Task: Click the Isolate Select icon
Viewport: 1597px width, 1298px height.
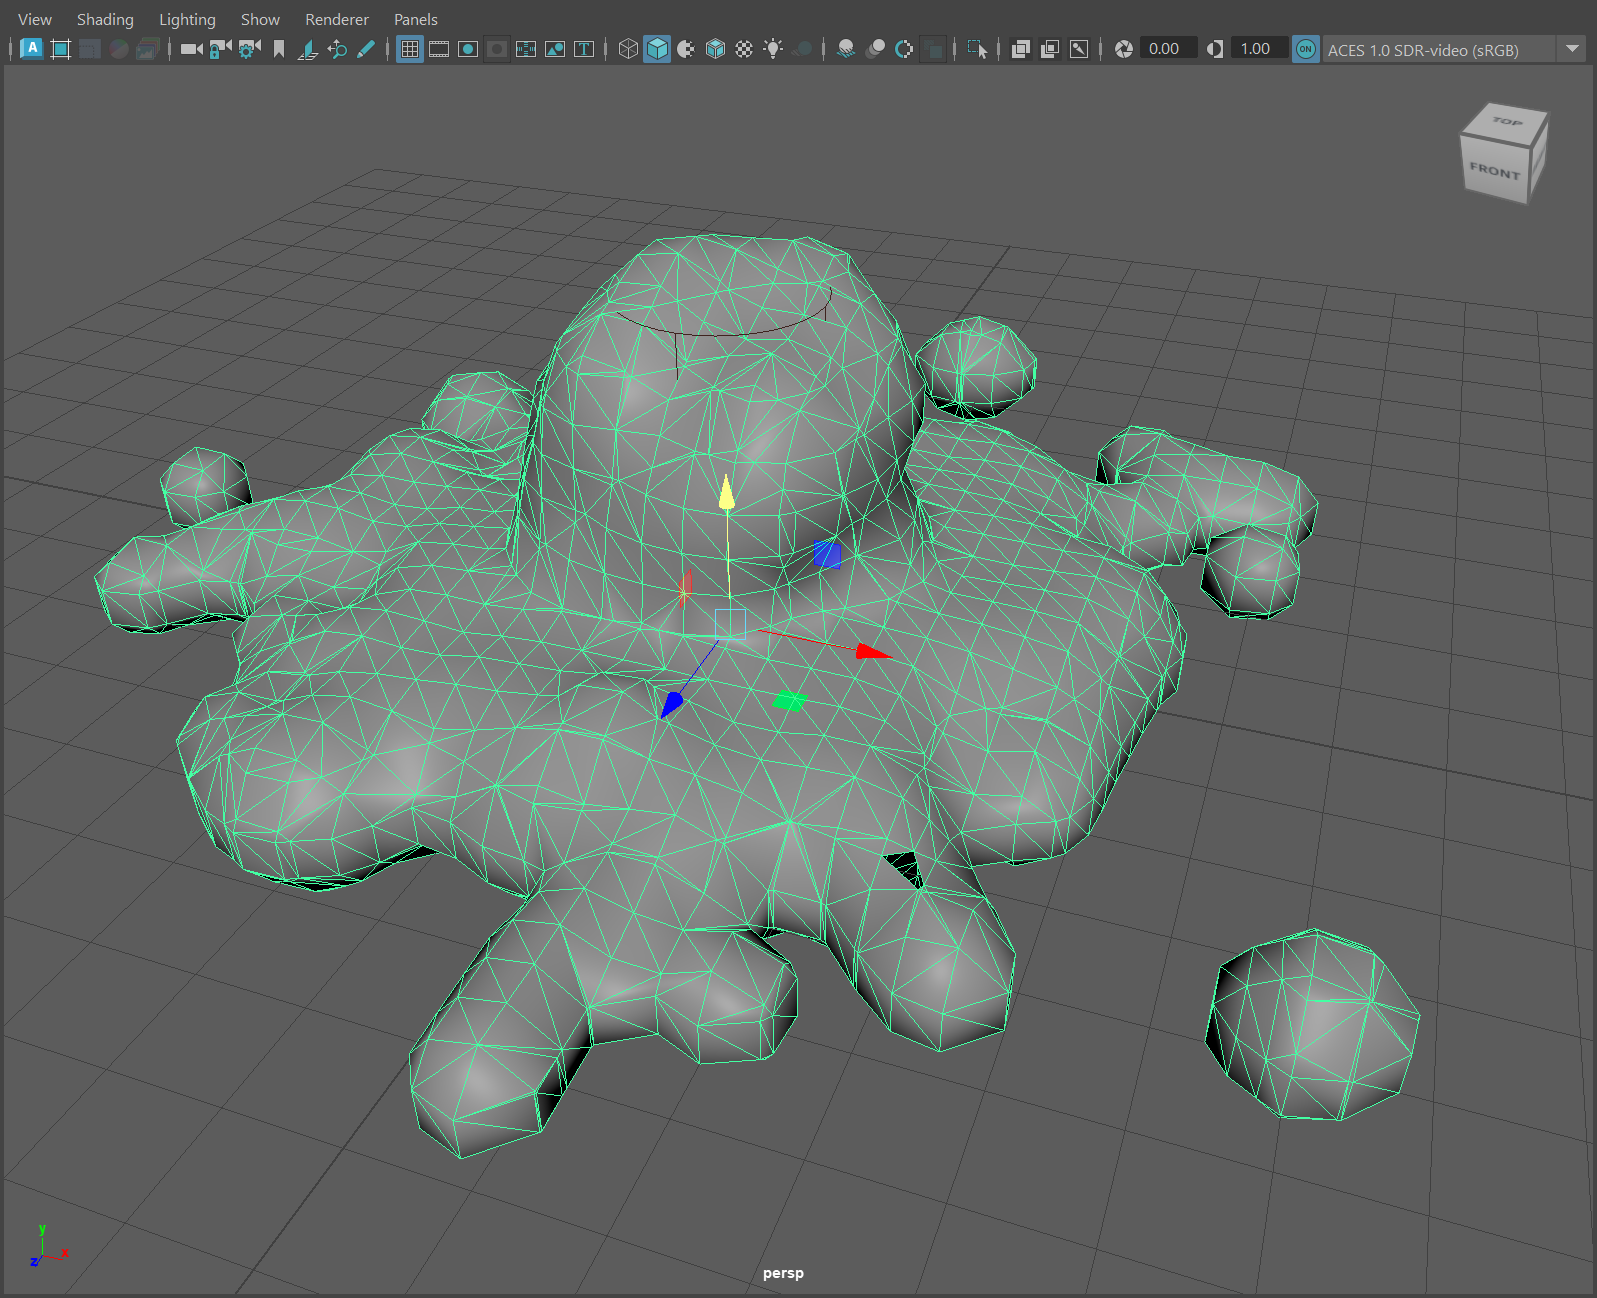Action: click(x=977, y=49)
